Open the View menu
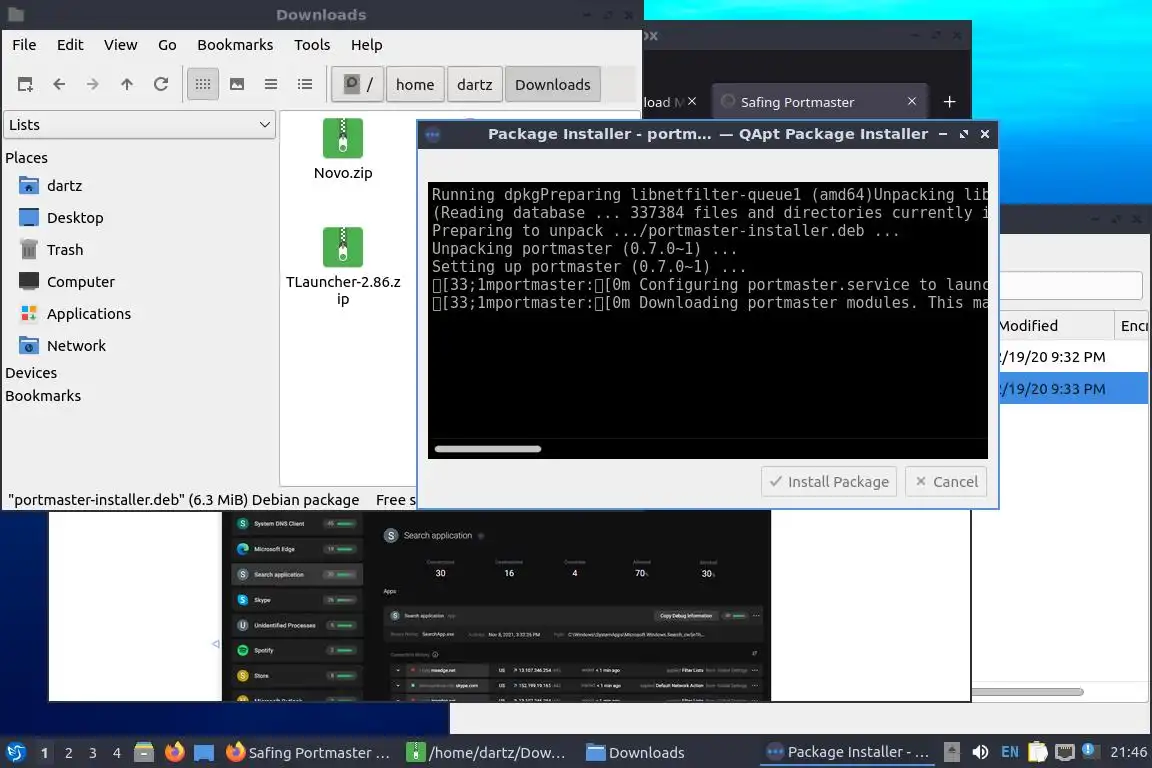The image size is (1152, 768). coord(120,45)
